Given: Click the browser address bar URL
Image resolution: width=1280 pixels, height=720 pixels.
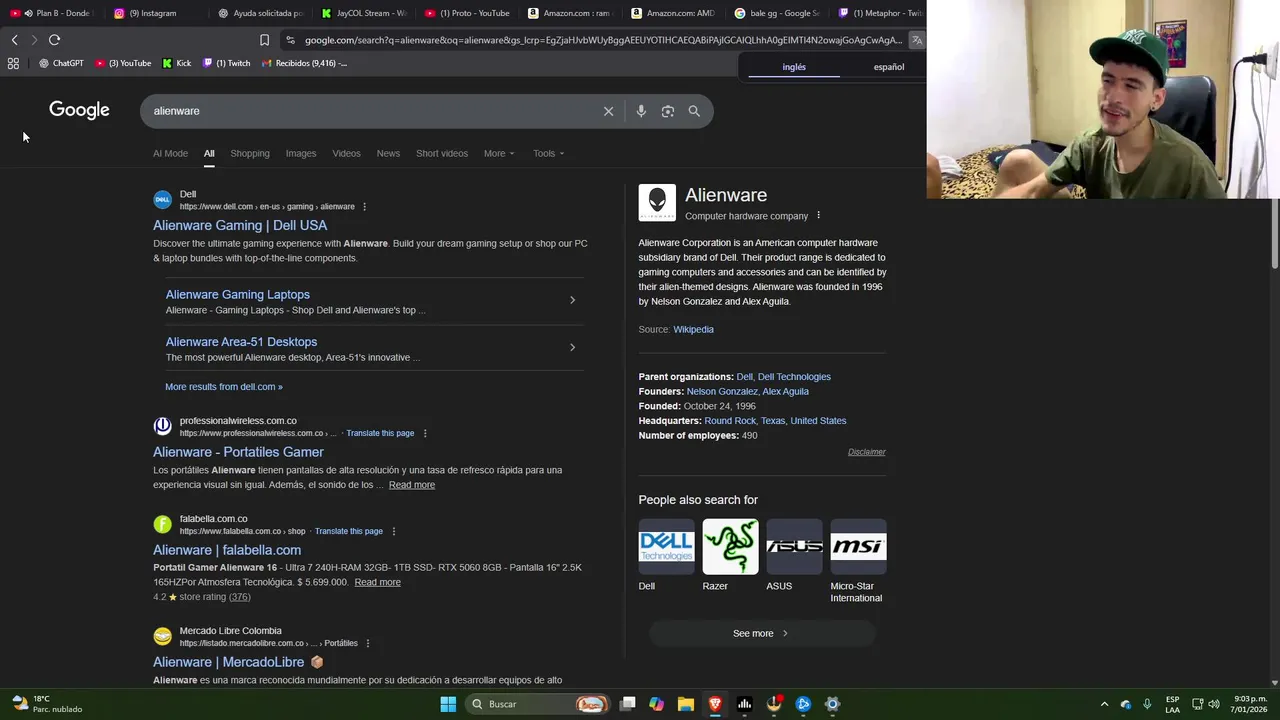Looking at the screenshot, I should 603,40.
